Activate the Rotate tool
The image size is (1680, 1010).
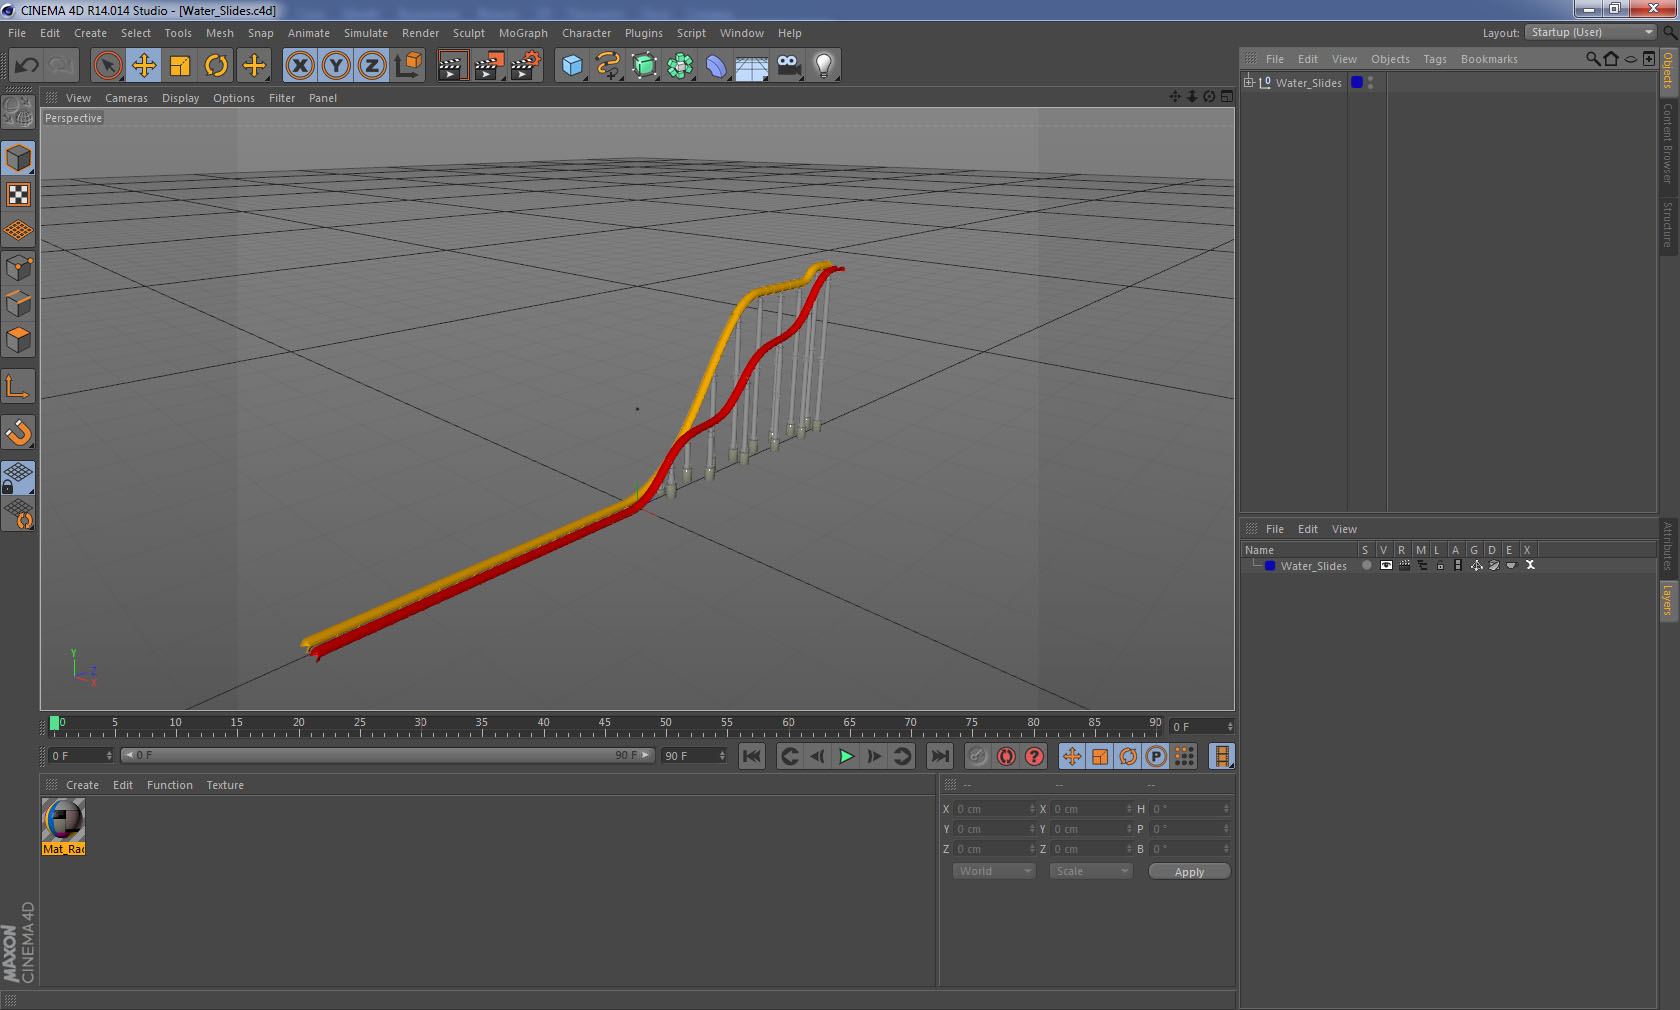pyautogui.click(x=216, y=66)
